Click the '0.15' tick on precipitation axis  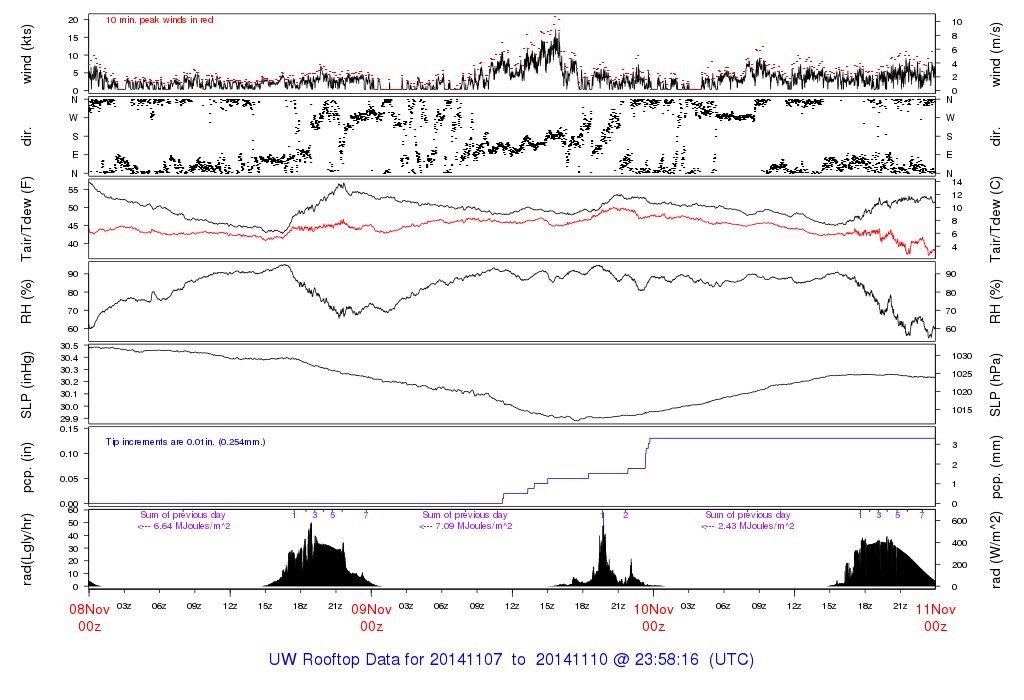pos(70,429)
